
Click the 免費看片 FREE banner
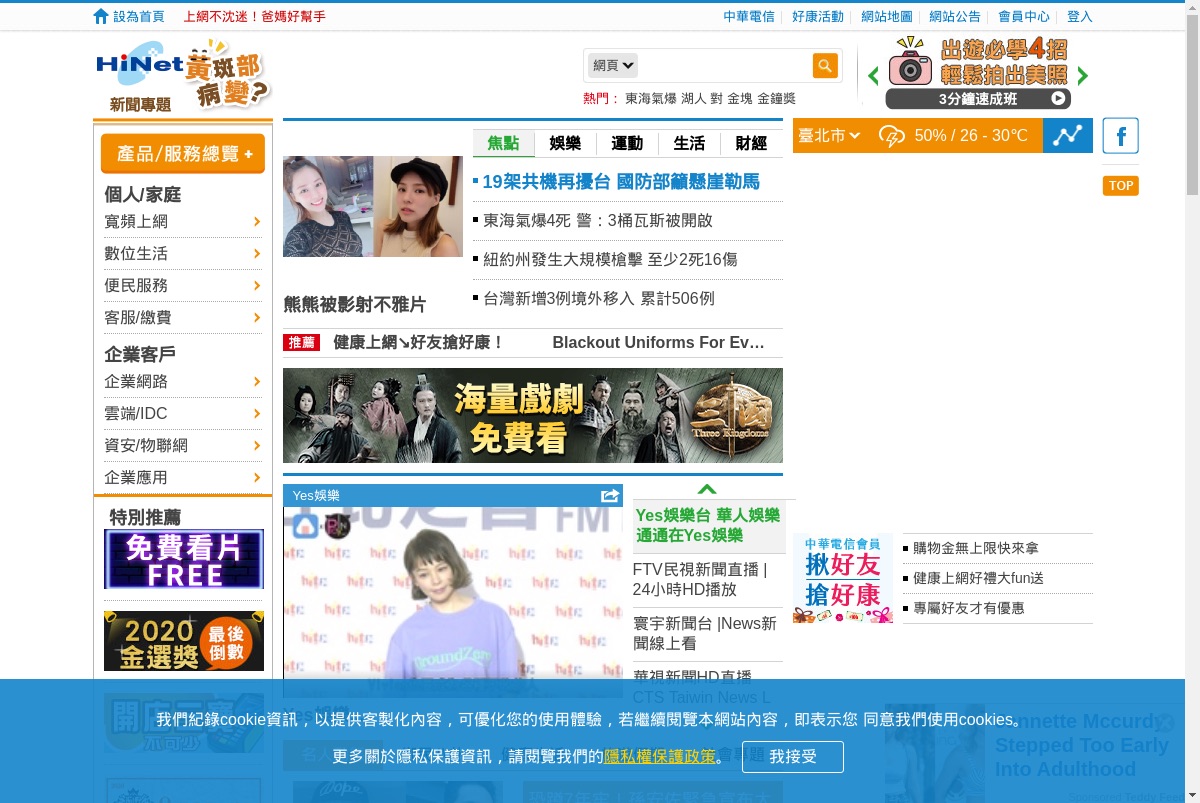(x=184, y=559)
